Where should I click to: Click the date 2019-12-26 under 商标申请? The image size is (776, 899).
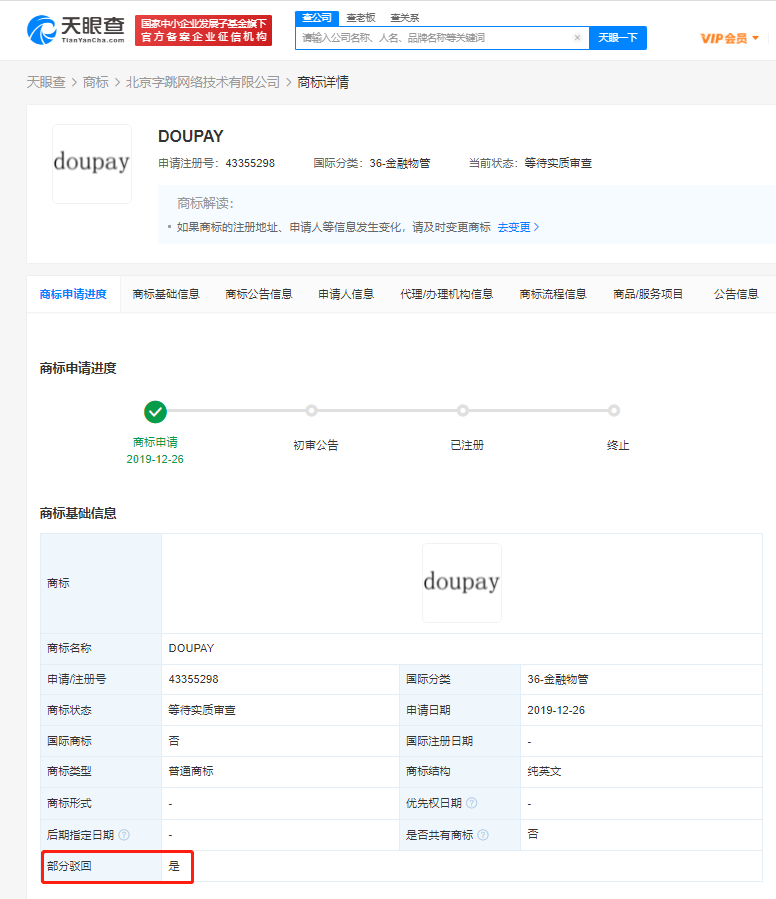155,459
